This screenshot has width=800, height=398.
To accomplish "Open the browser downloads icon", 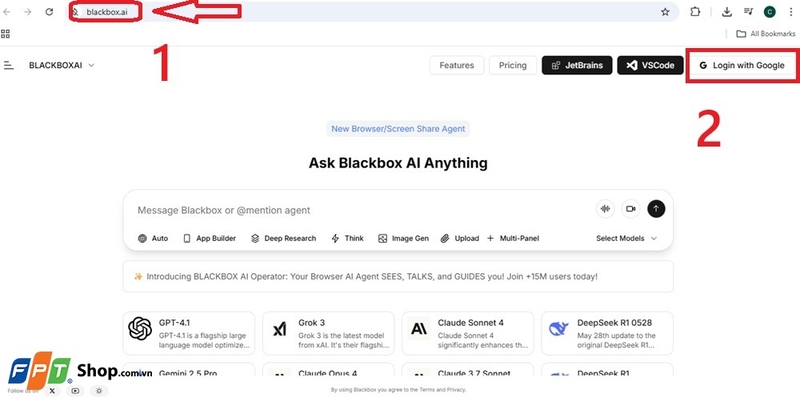I will 728,12.
